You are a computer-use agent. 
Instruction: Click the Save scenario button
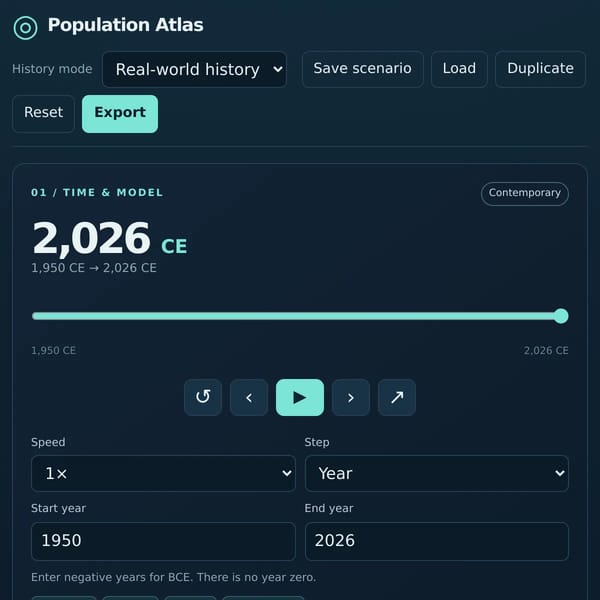pos(362,69)
